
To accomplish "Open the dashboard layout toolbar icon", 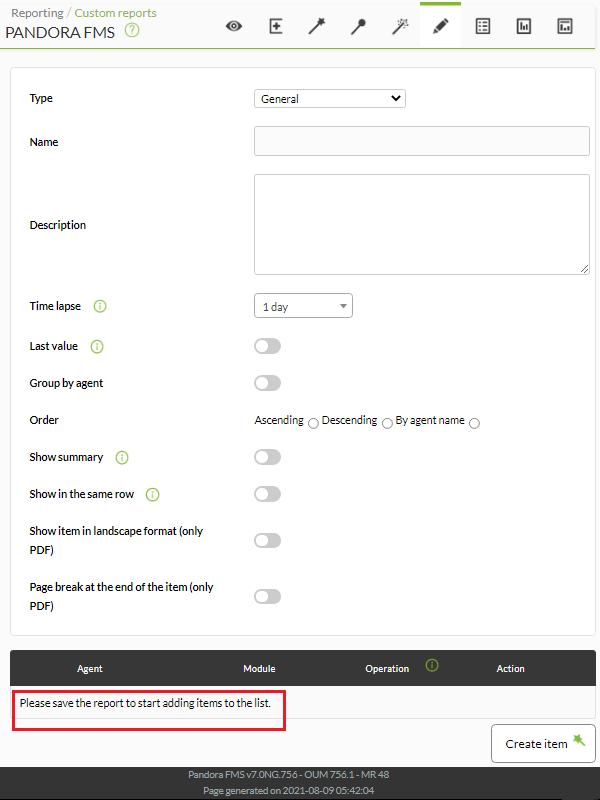I will 565,26.
